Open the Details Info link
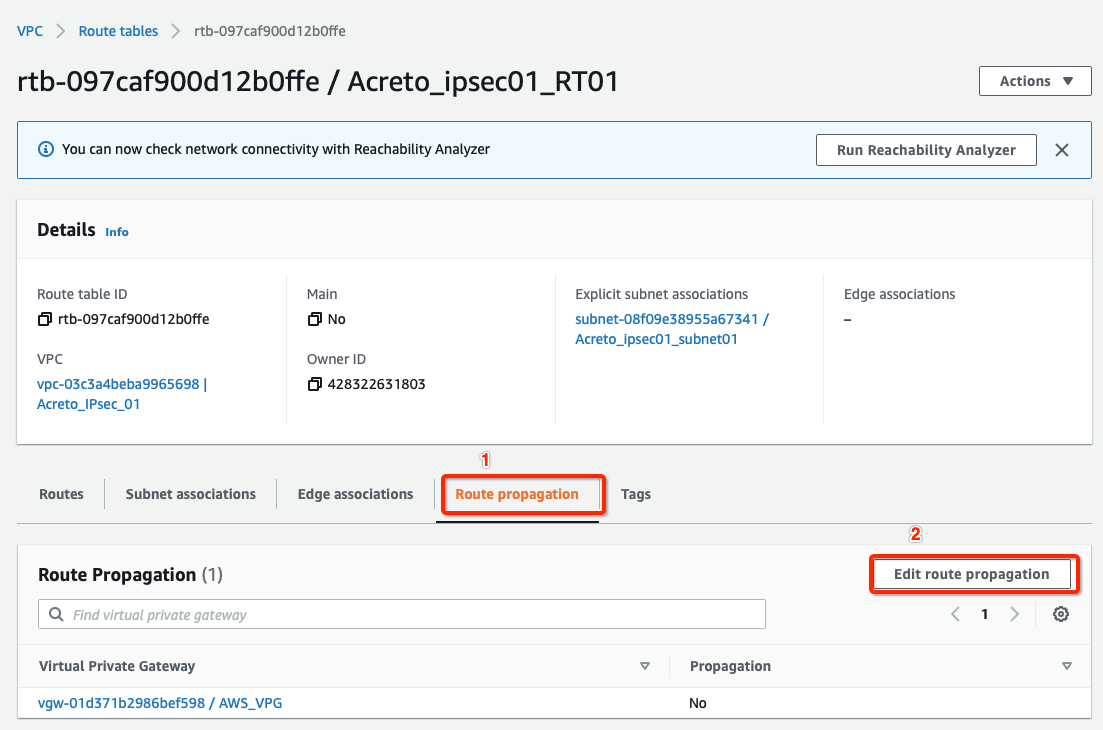This screenshot has width=1103, height=730. pyautogui.click(x=117, y=232)
